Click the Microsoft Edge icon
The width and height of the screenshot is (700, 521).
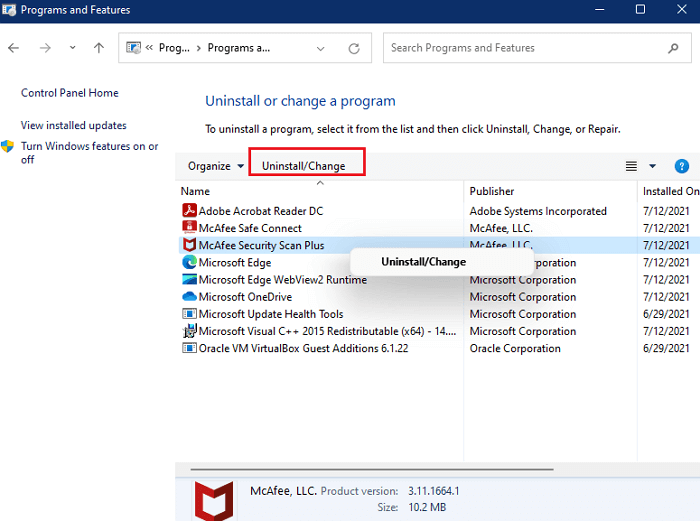click(189, 262)
